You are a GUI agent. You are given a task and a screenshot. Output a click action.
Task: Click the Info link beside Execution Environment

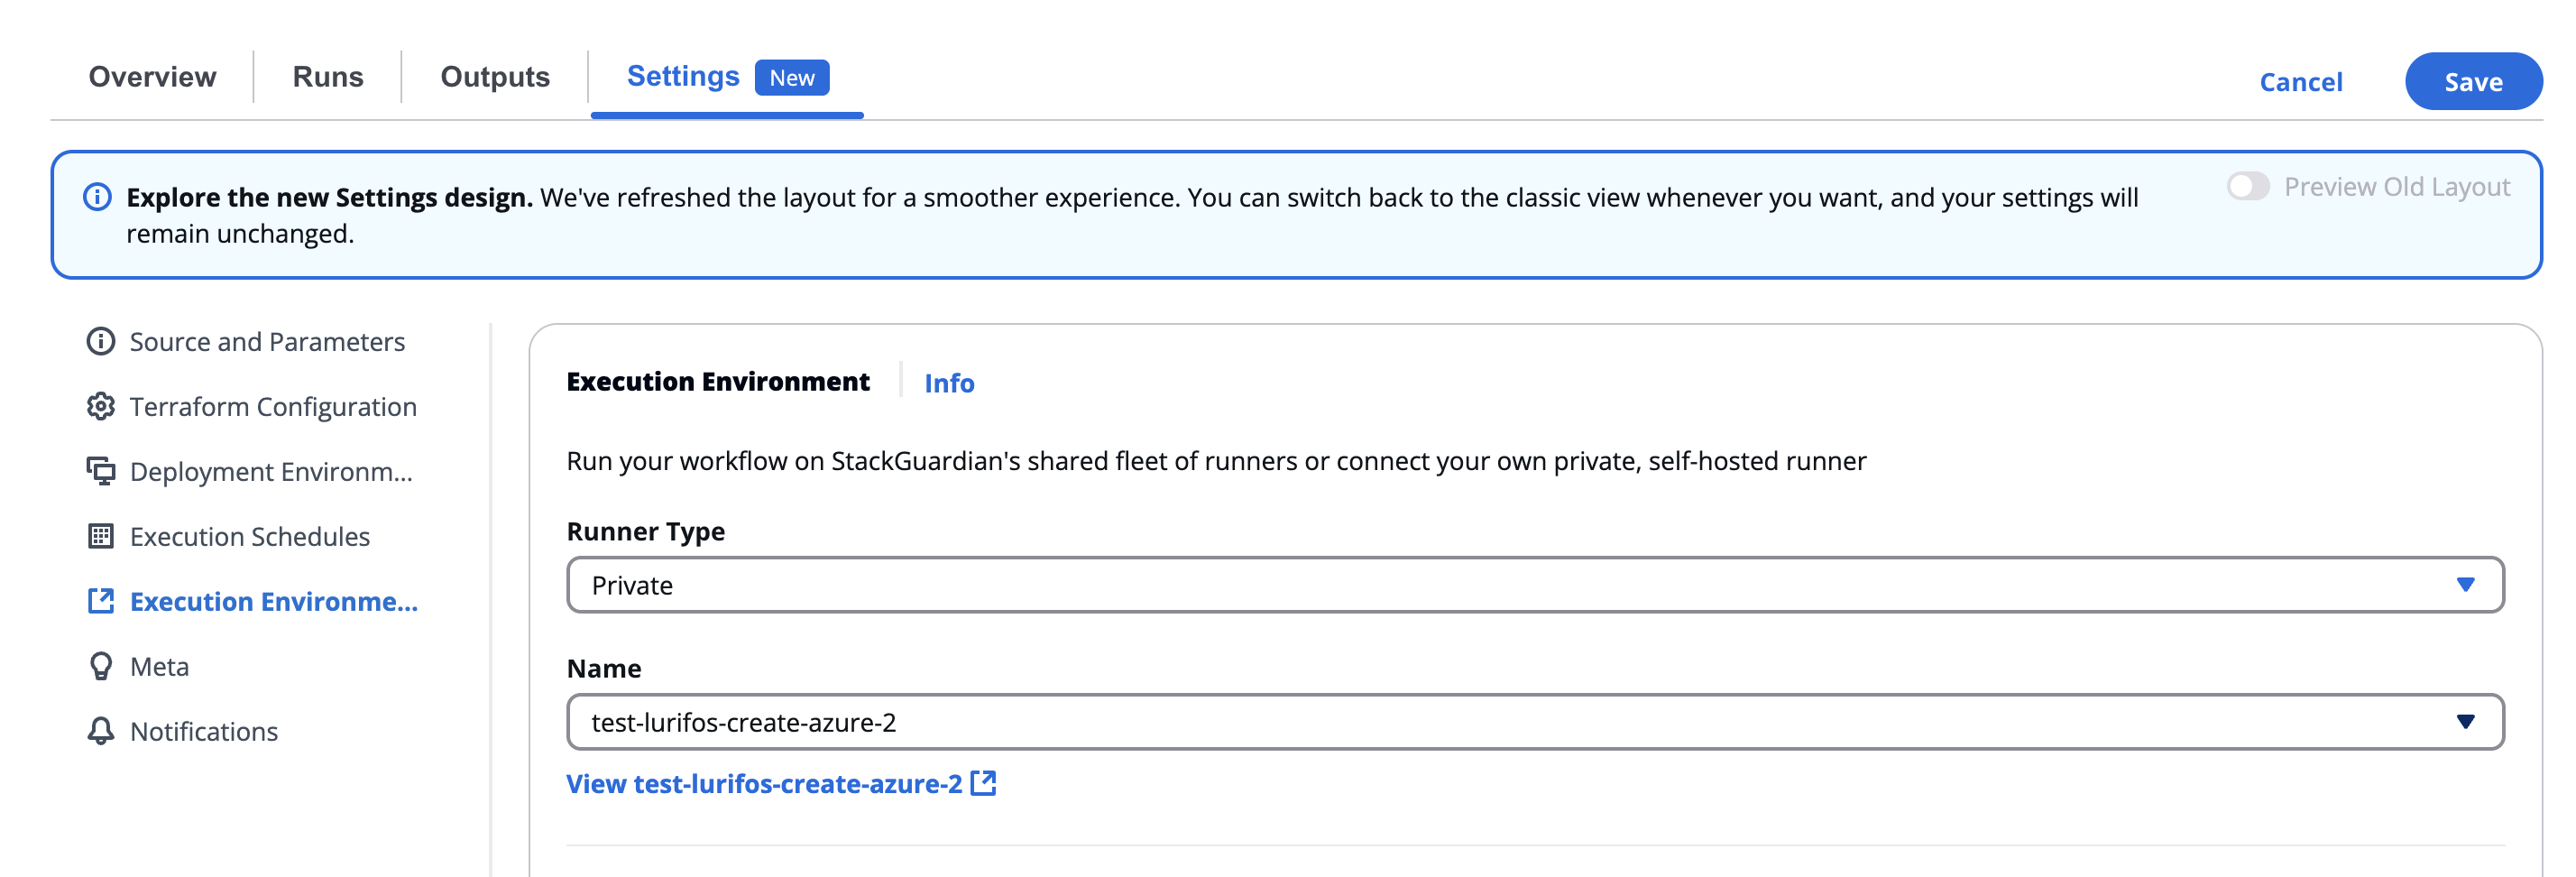pos(948,383)
